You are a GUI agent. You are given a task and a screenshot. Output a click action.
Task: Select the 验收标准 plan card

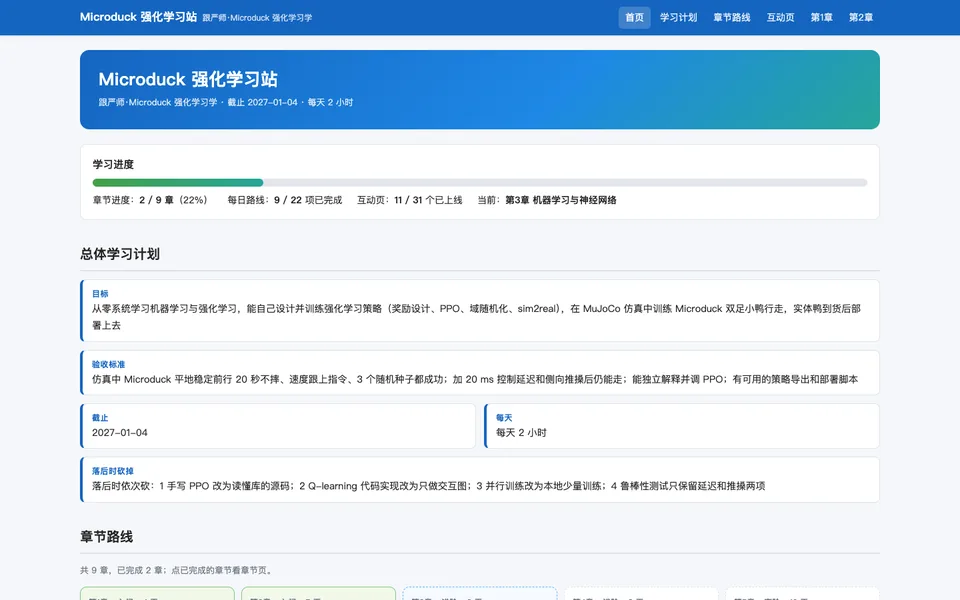point(479,372)
